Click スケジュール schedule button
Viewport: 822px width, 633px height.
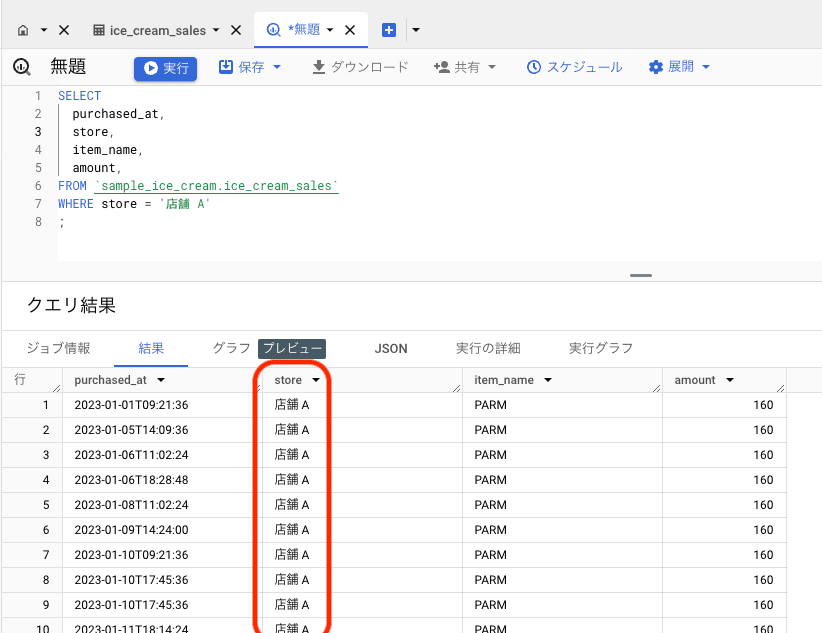point(574,67)
